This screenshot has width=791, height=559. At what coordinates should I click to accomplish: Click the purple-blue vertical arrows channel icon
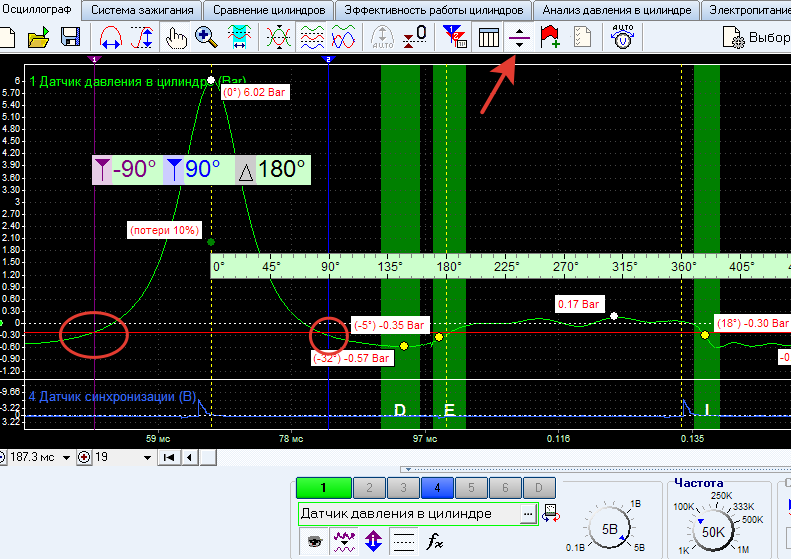click(x=373, y=541)
